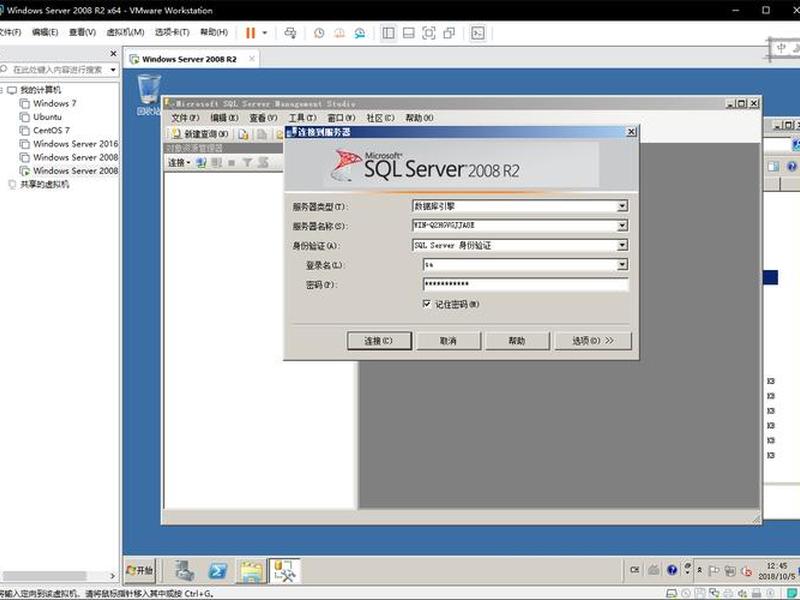Click the library search input field
The image size is (800, 600).
[x=57, y=70]
